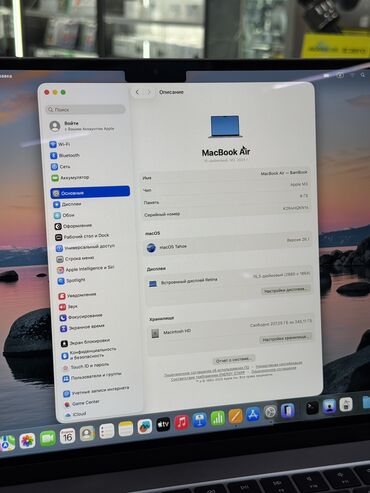Open Reminders from the Dock
Screen dimensions: 370x493
pos(107,431)
